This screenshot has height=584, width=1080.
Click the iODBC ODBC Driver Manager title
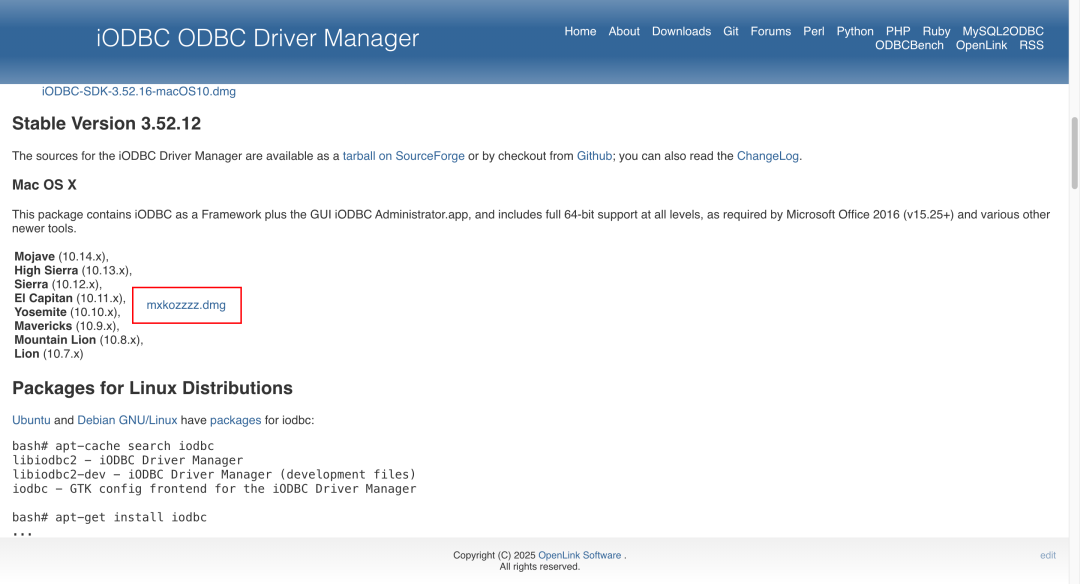click(x=258, y=38)
